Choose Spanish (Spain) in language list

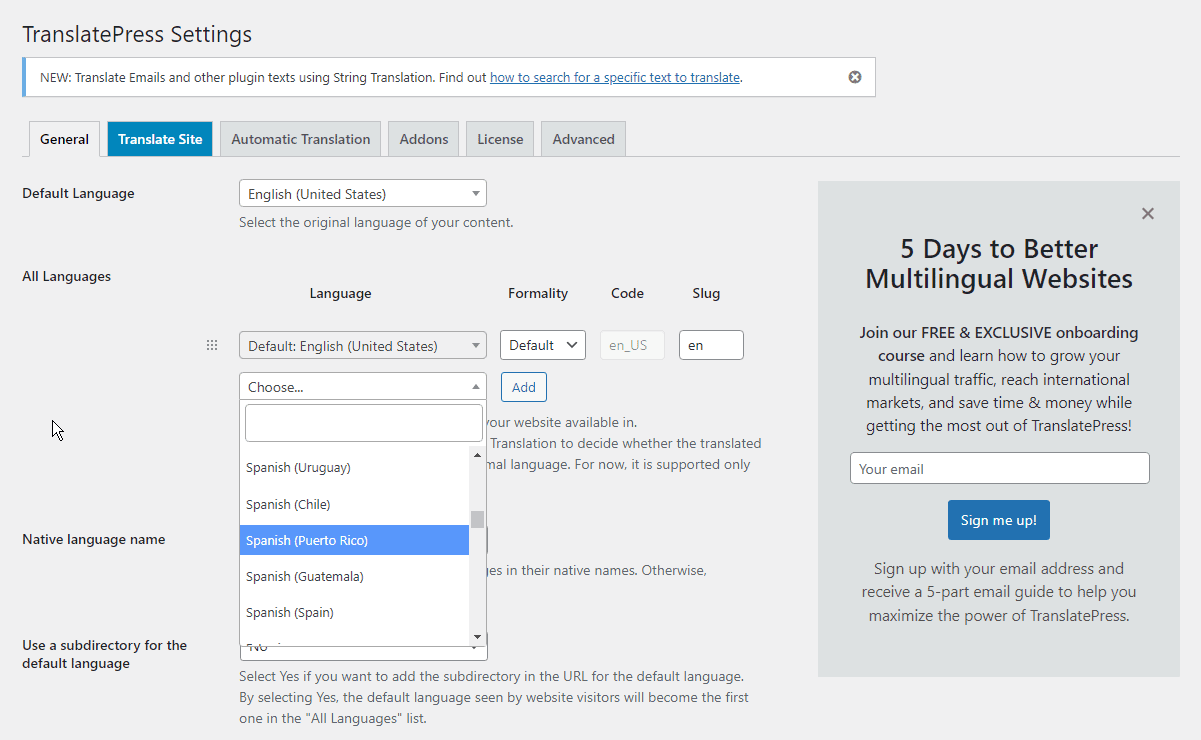[x=354, y=612]
